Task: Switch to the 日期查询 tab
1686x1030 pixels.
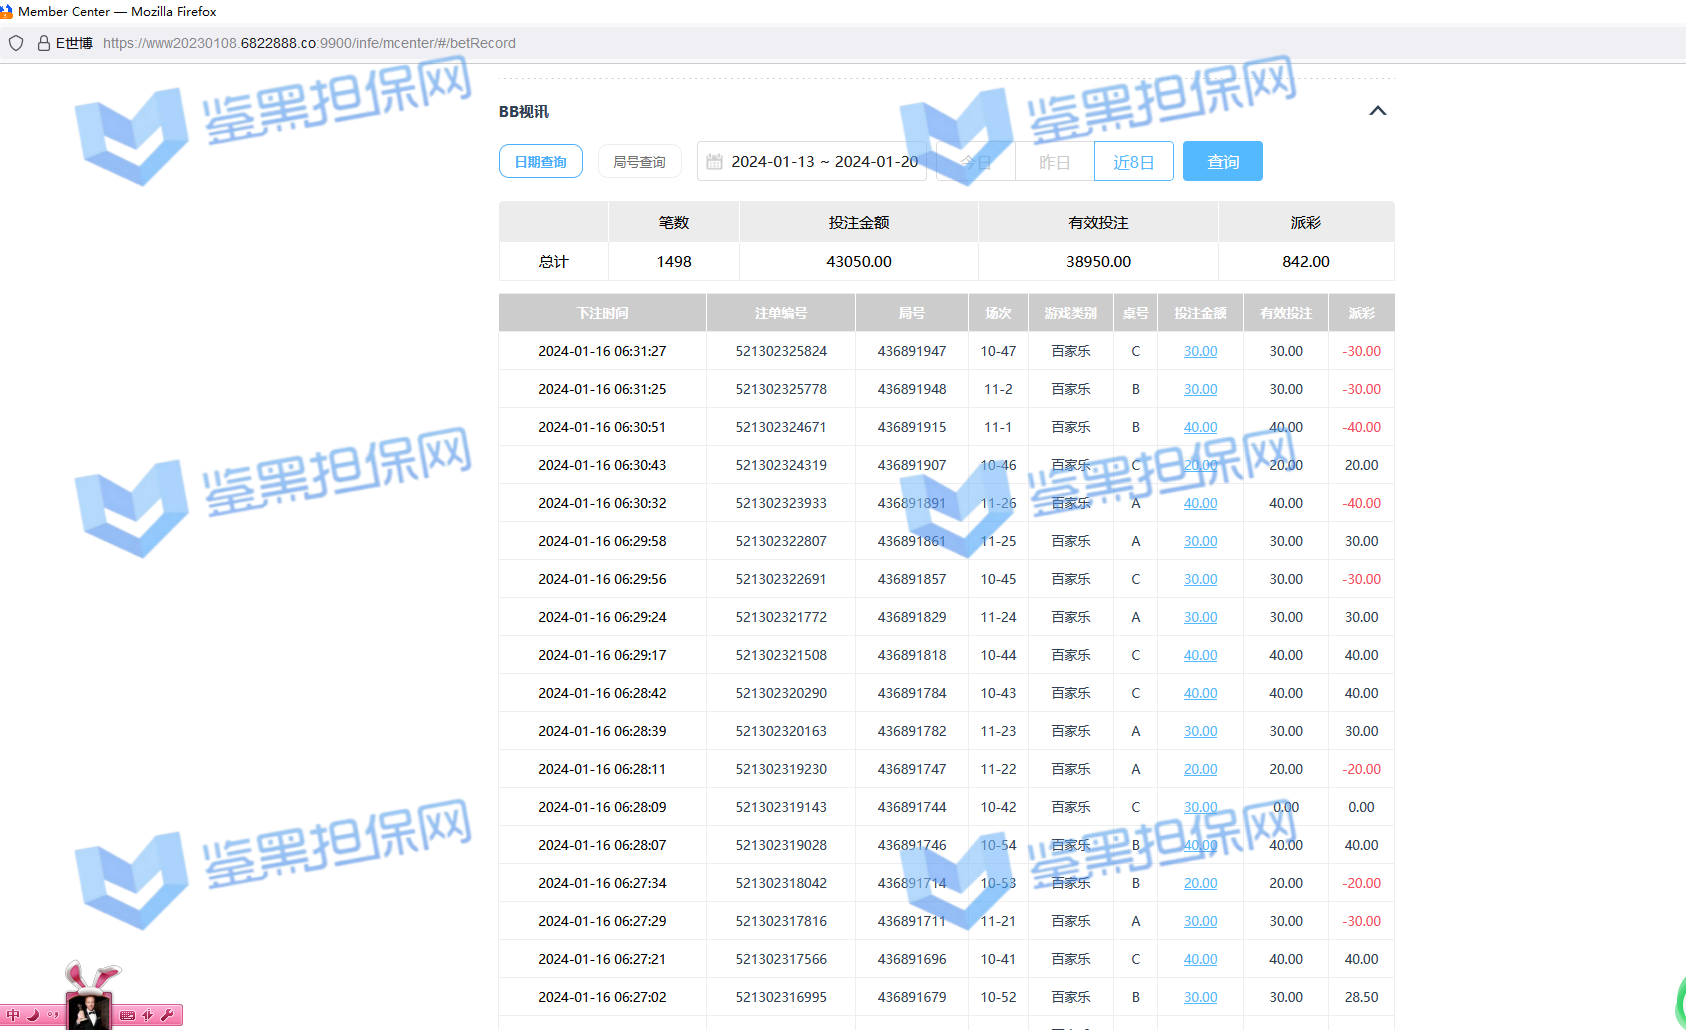Action: [540, 162]
